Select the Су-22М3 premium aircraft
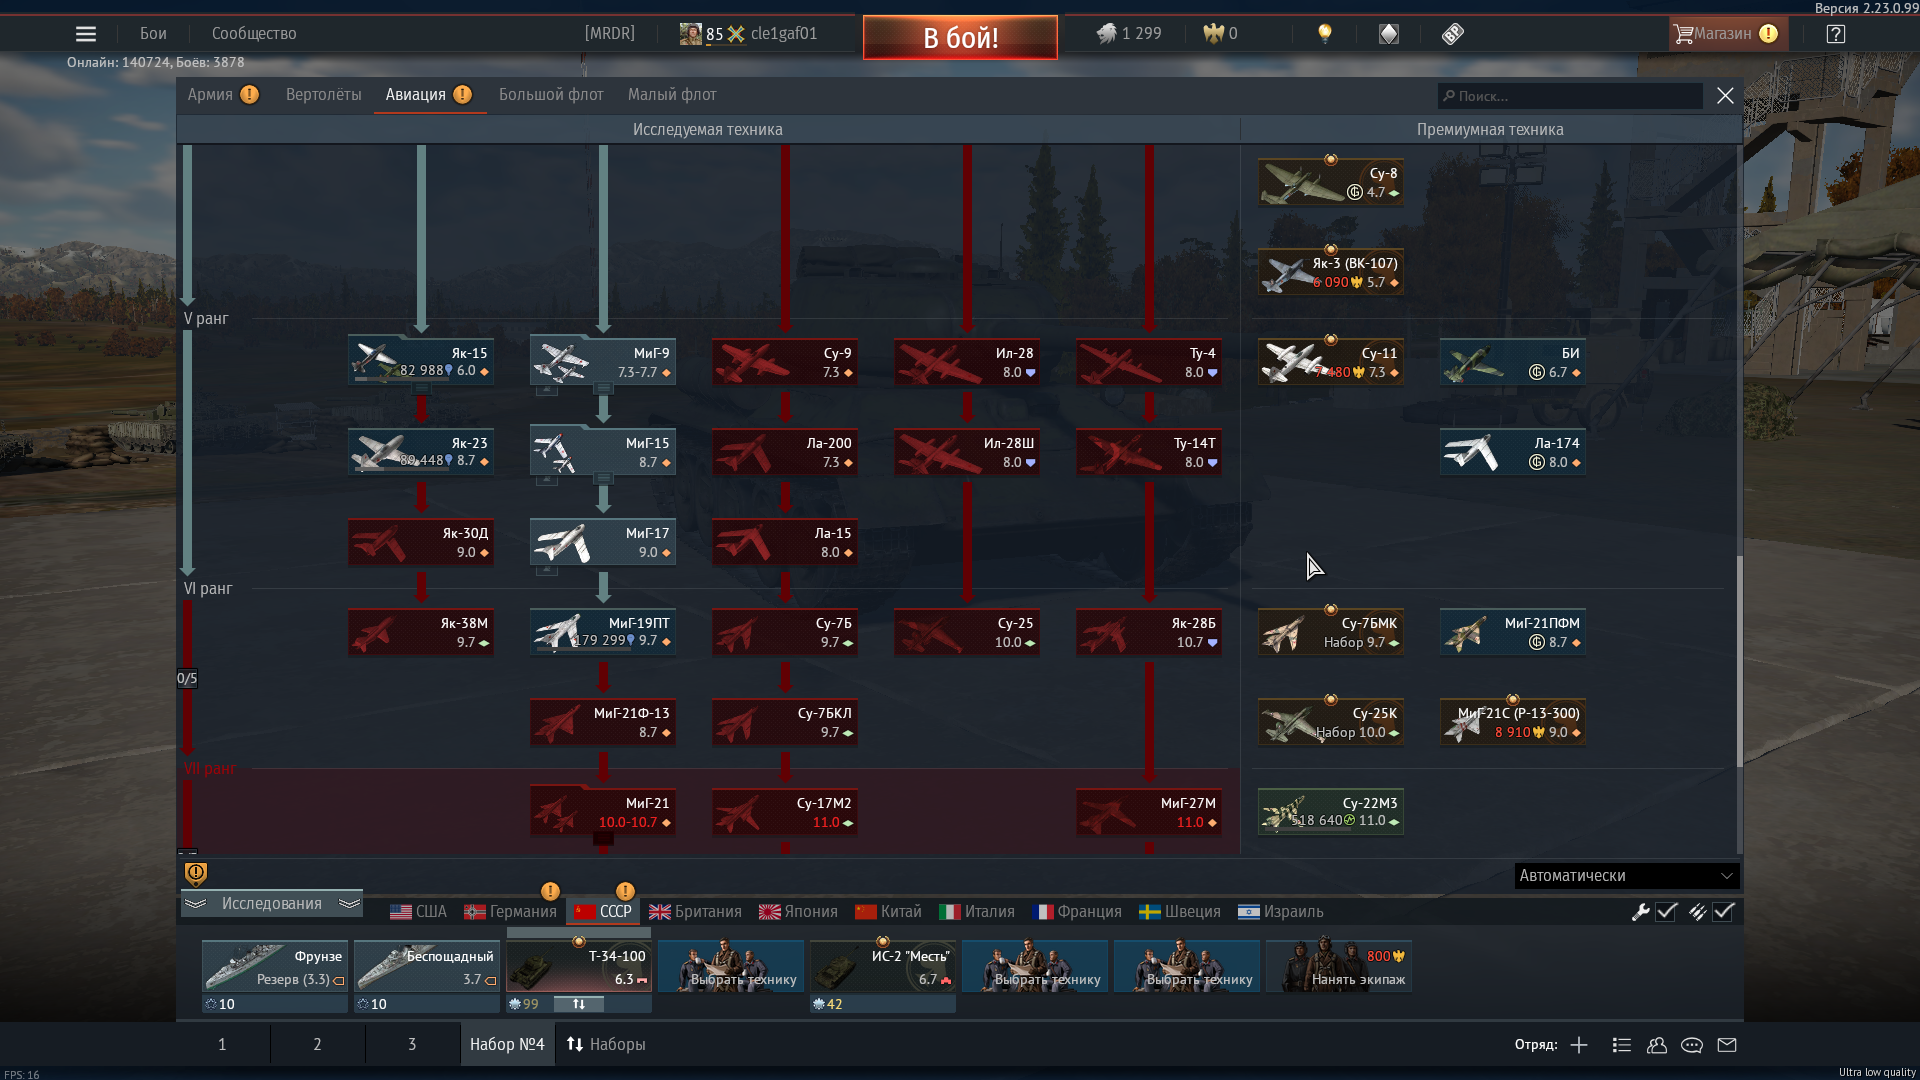Screen dimensions: 1920x1080 click(x=1331, y=811)
